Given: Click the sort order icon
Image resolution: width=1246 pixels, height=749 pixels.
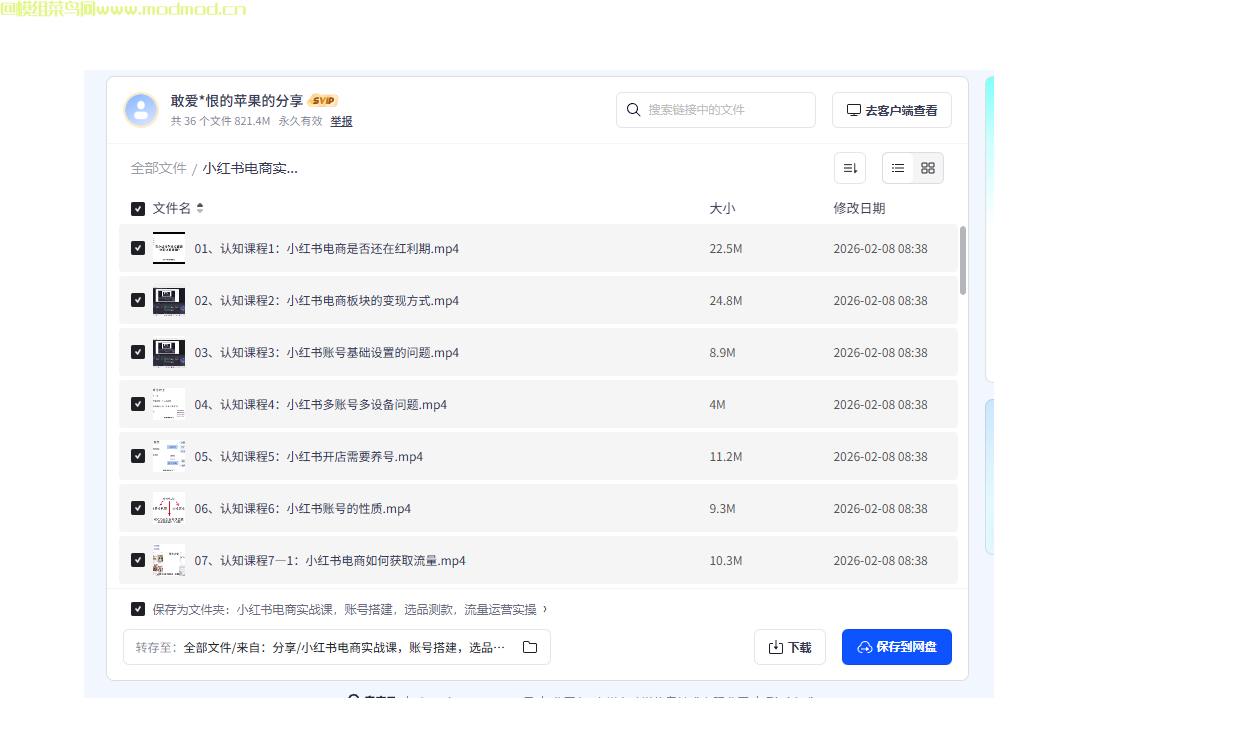Looking at the screenshot, I should coord(849,168).
